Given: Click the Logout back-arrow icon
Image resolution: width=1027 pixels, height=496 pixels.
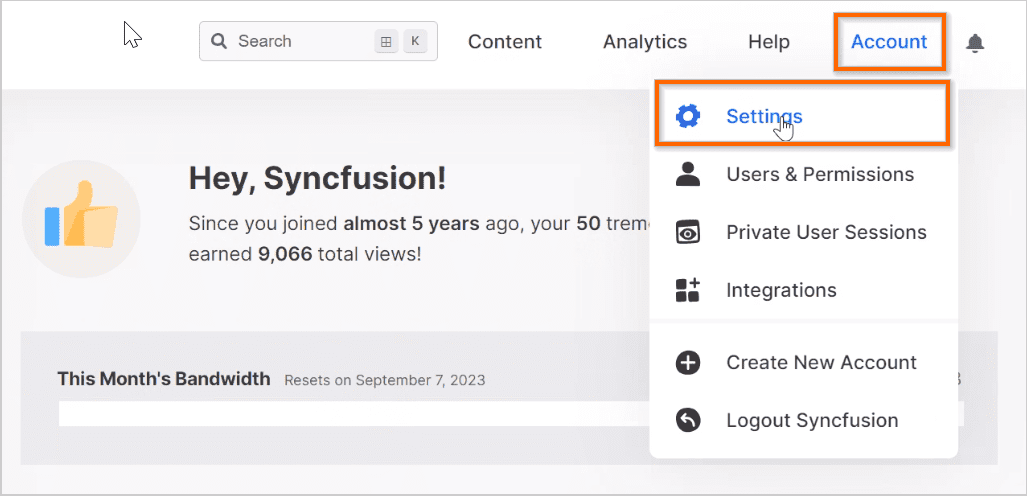Looking at the screenshot, I should [x=688, y=420].
